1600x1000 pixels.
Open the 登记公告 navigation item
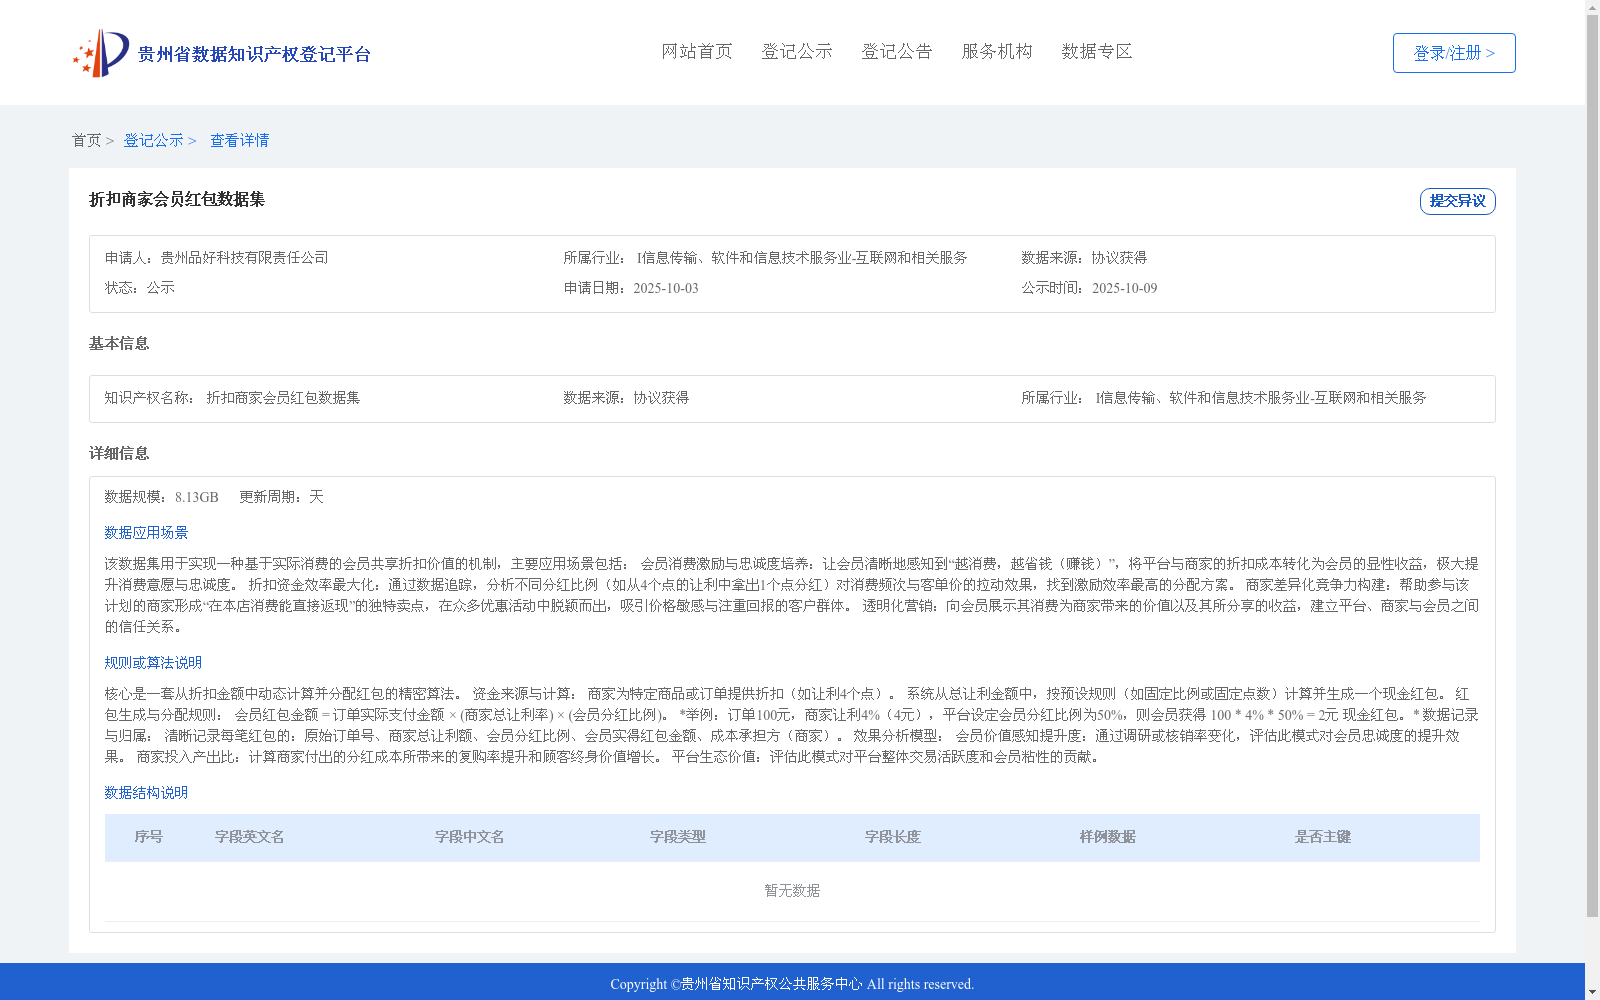pyautogui.click(x=897, y=52)
